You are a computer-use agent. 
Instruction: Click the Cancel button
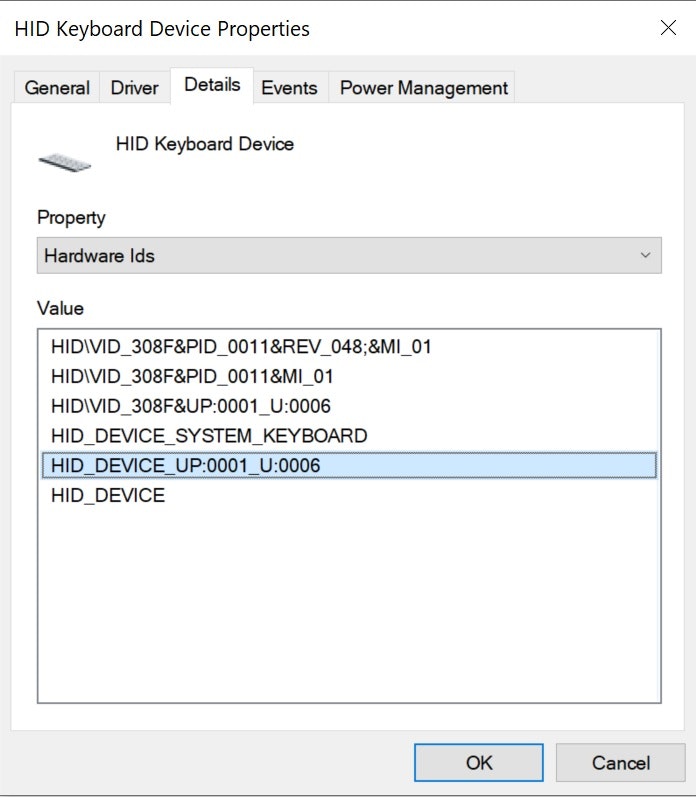click(620, 763)
